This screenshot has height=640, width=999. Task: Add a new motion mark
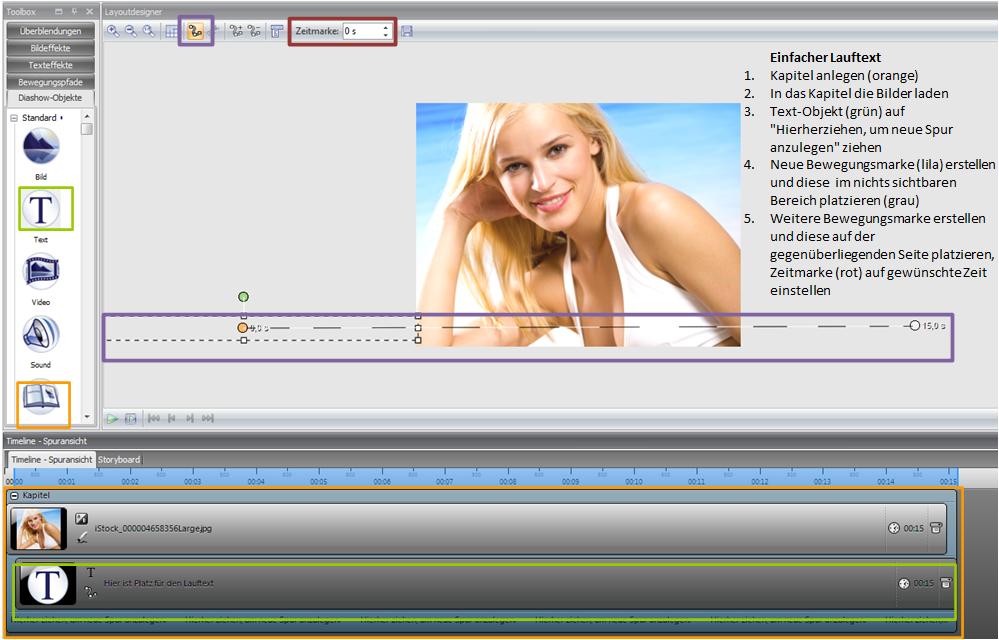[237, 31]
